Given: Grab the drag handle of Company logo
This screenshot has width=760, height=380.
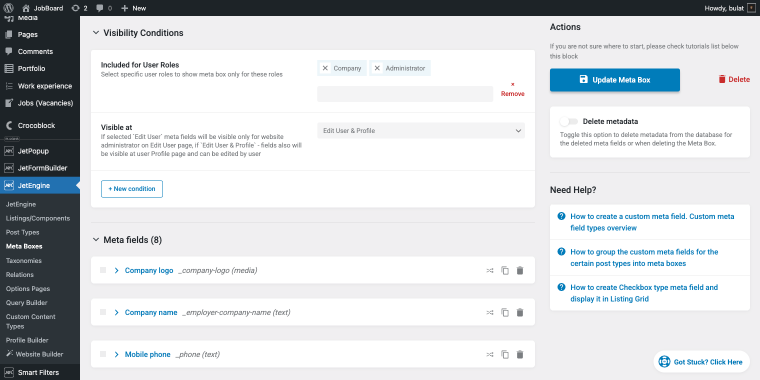Looking at the screenshot, I should coord(103,270).
